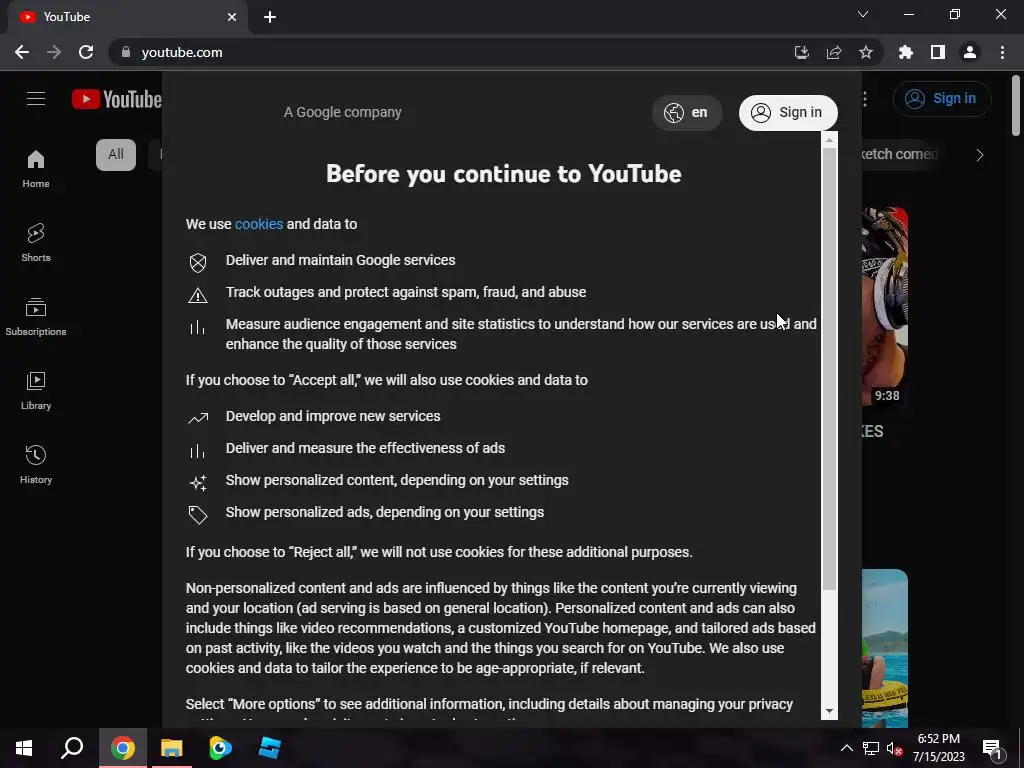Viewport: 1024px width, 768px height.
Task: Go forward in the browser
Action: point(54,52)
